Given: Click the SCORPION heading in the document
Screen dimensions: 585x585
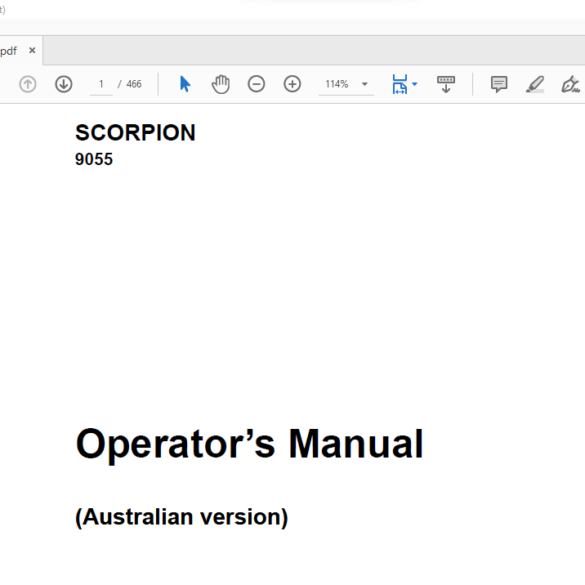Looking at the screenshot, I should point(135,132).
